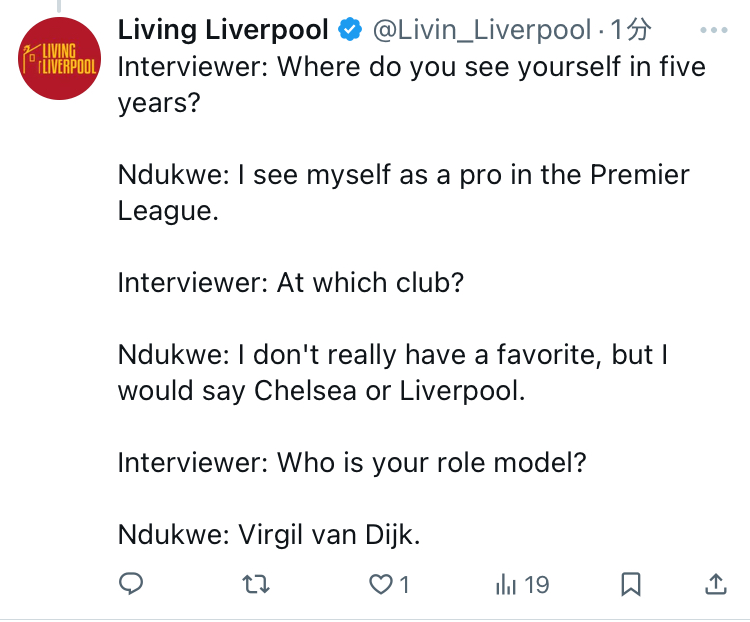
Task: Share the tweet via upload arrow icon
Action: pos(716,583)
